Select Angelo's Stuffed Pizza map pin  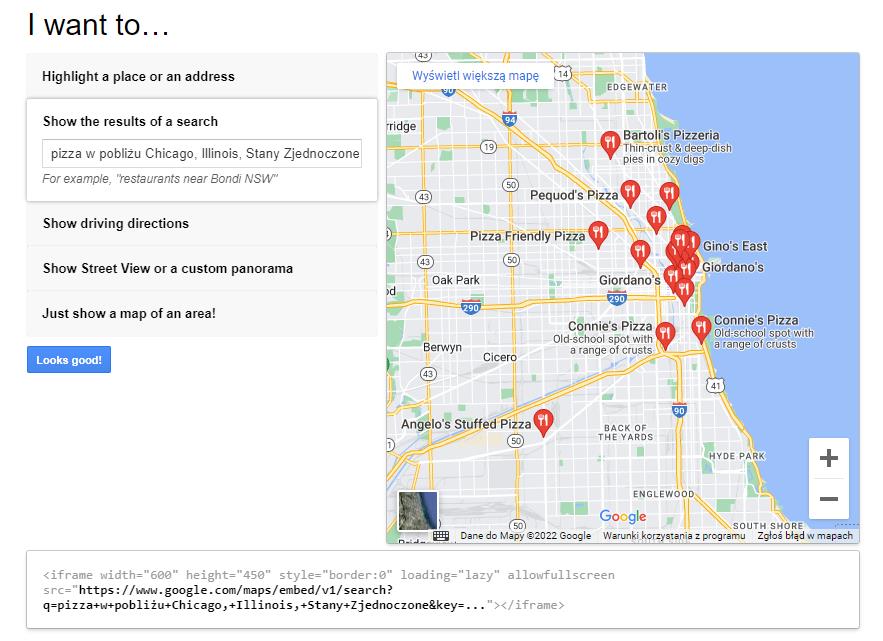click(543, 422)
